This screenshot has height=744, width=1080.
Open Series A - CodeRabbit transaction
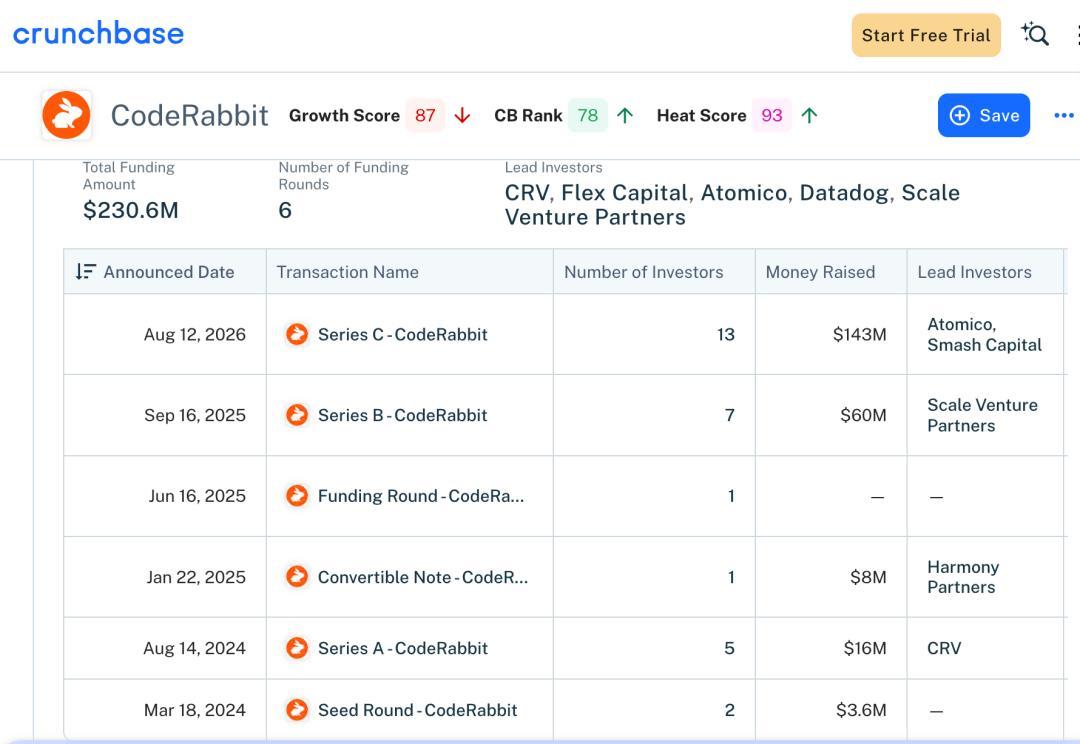click(402, 648)
